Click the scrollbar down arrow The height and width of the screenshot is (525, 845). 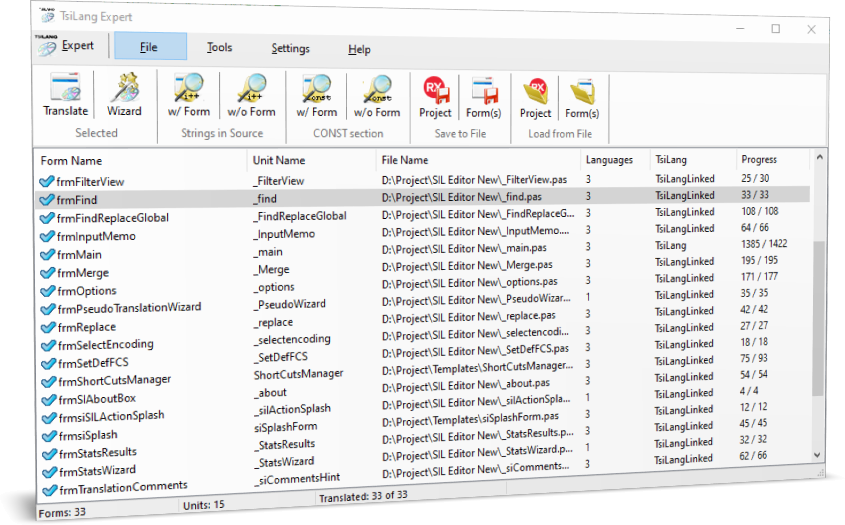pos(818,455)
